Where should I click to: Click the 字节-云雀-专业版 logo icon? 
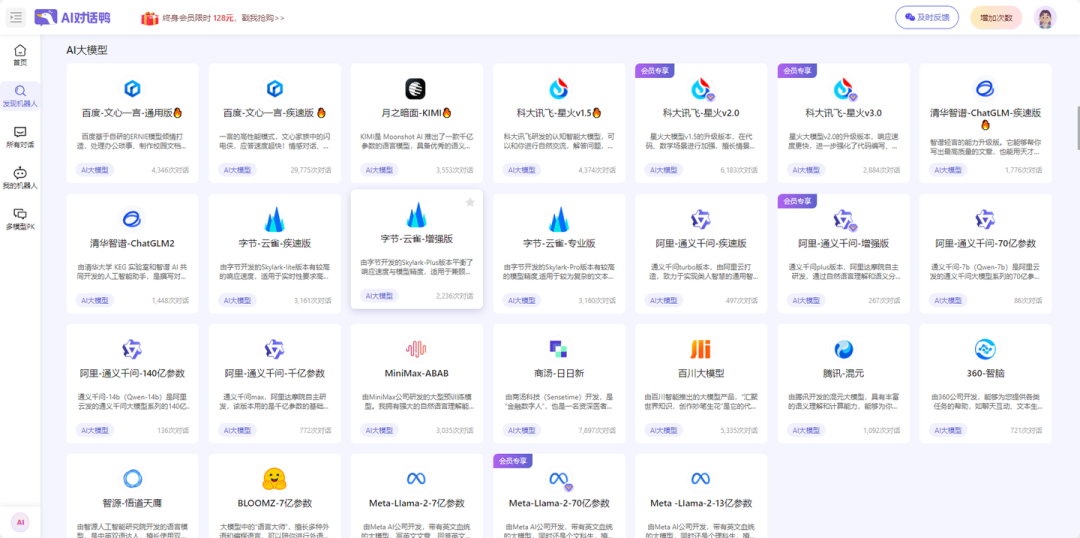(559, 219)
